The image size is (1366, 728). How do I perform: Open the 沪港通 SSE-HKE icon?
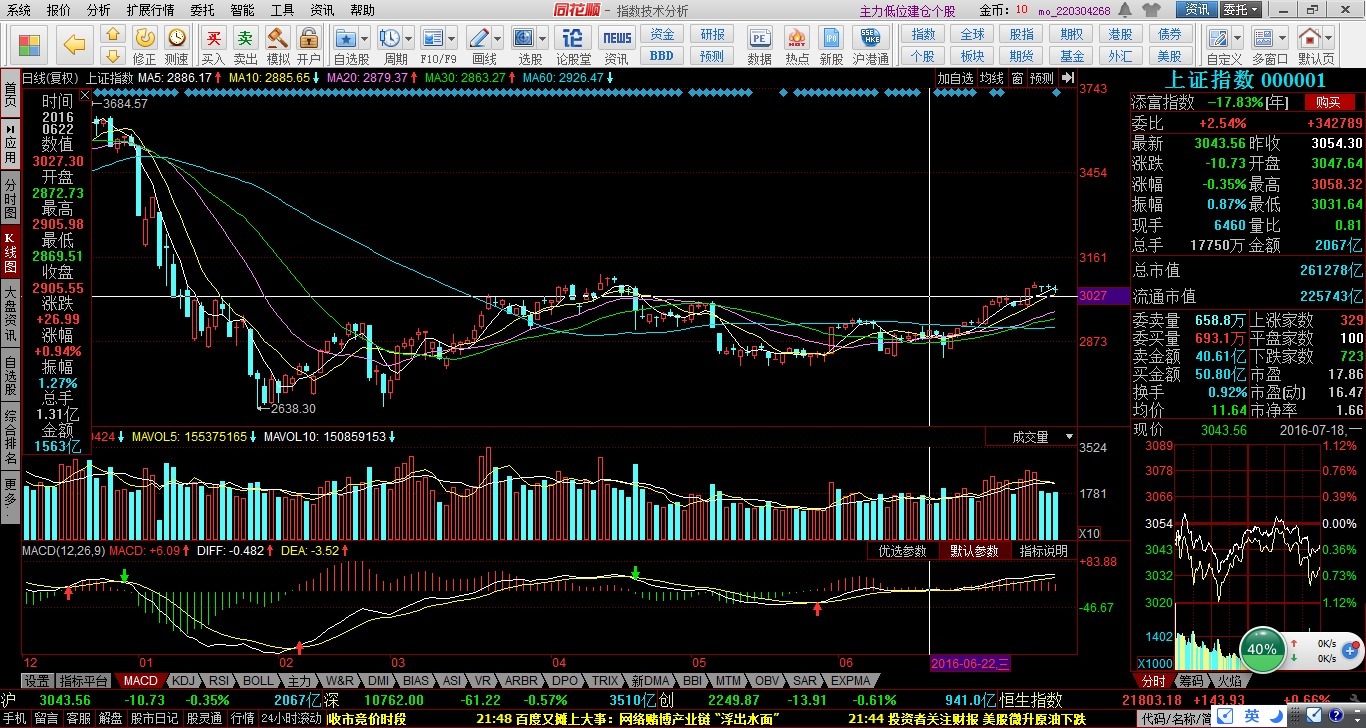pyautogui.click(x=869, y=44)
